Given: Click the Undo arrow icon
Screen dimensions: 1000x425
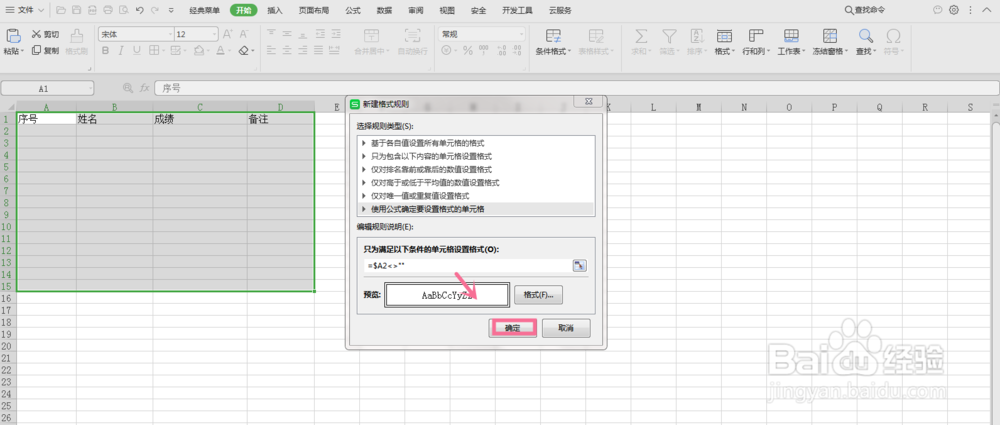Looking at the screenshot, I should click(x=140, y=10).
